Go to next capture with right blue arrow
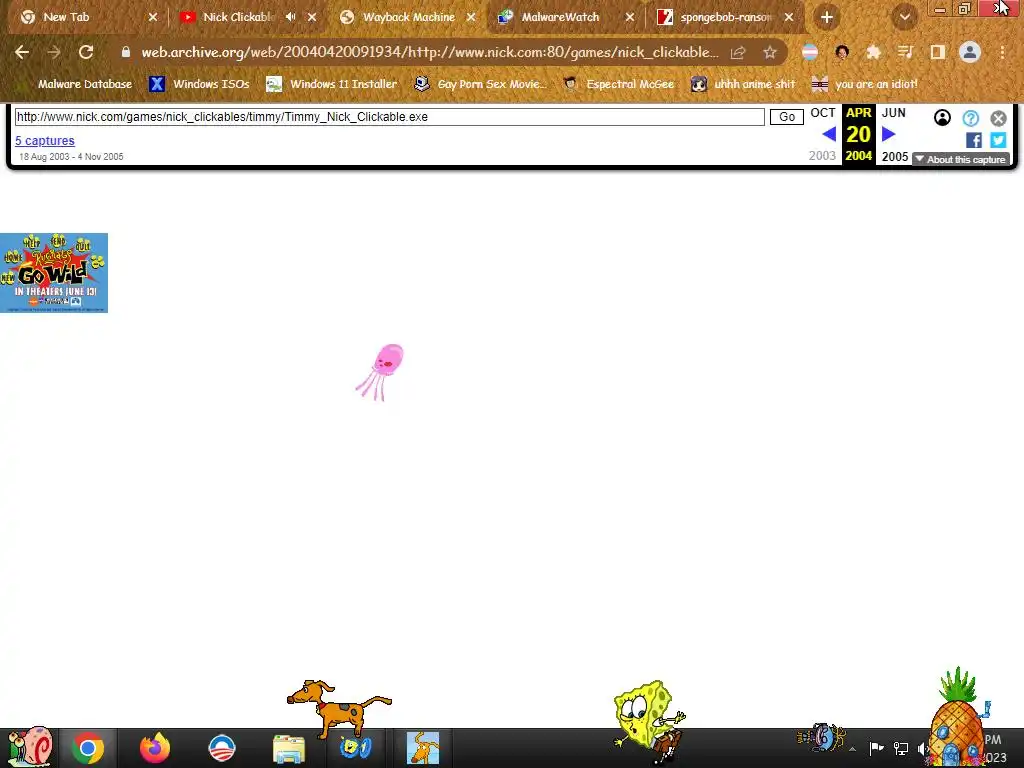Image resolution: width=1024 pixels, height=768 pixels. tap(888, 134)
